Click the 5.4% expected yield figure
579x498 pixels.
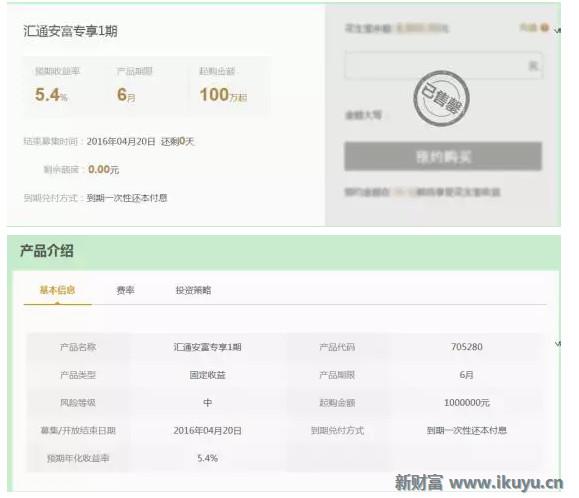[x=51, y=95]
